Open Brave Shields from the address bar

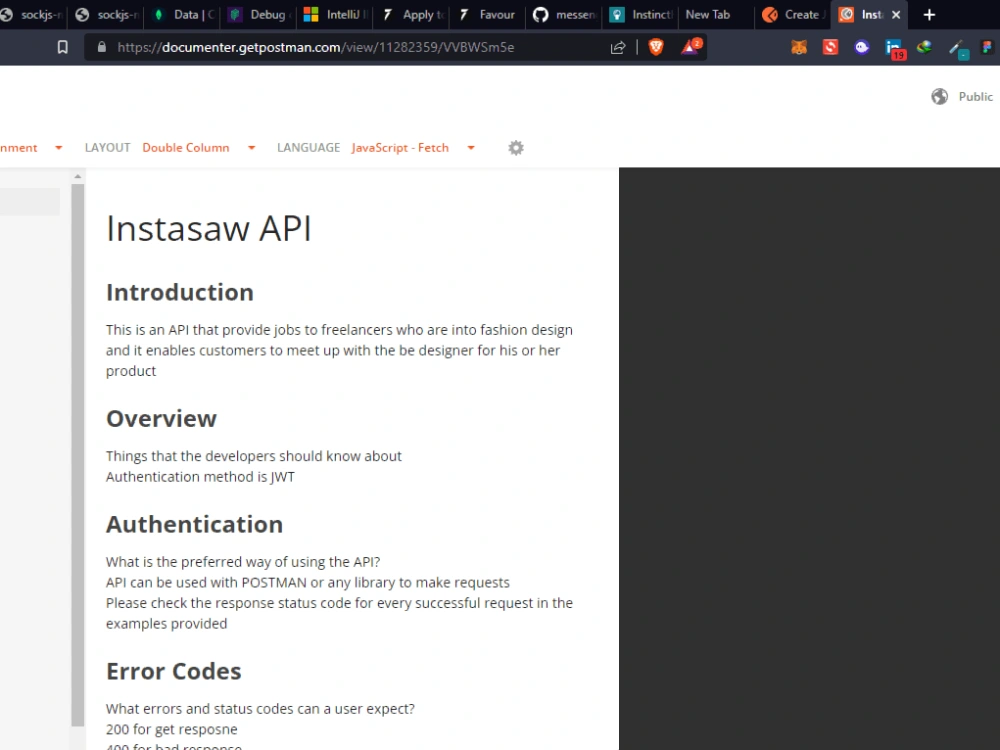pyautogui.click(x=656, y=46)
